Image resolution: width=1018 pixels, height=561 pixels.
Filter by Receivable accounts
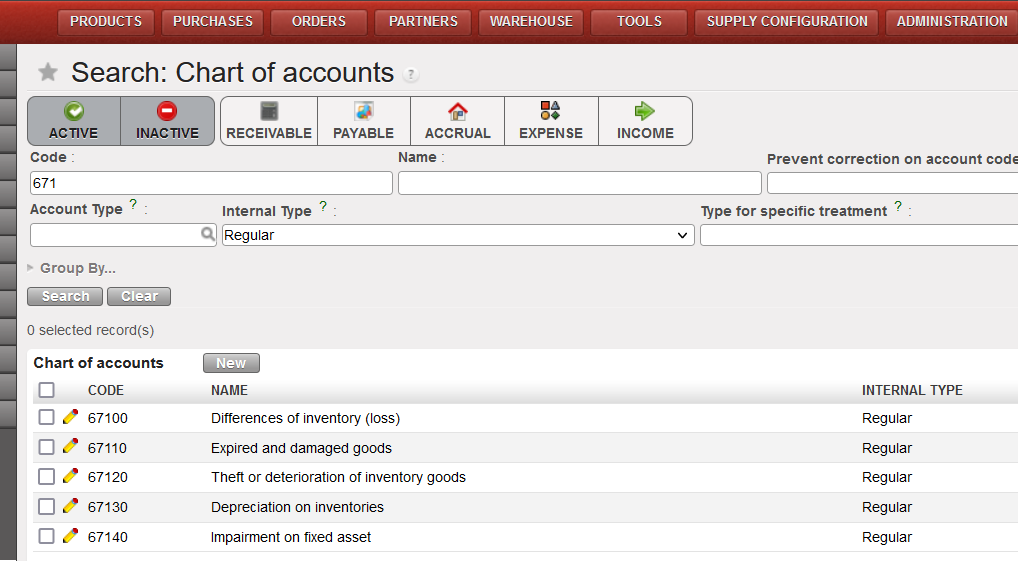(269, 121)
